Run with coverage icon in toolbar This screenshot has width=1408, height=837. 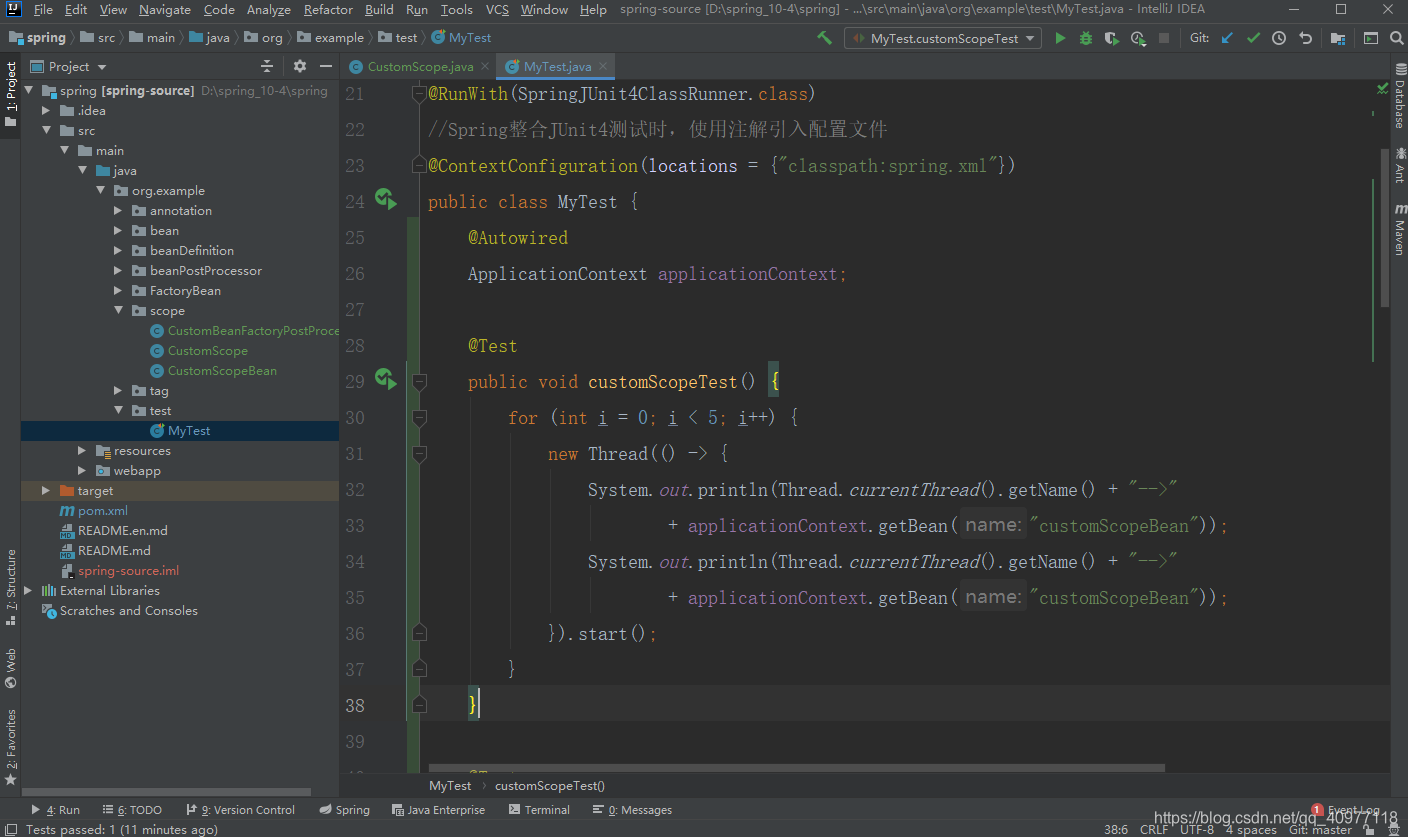click(x=1111, y=38)
